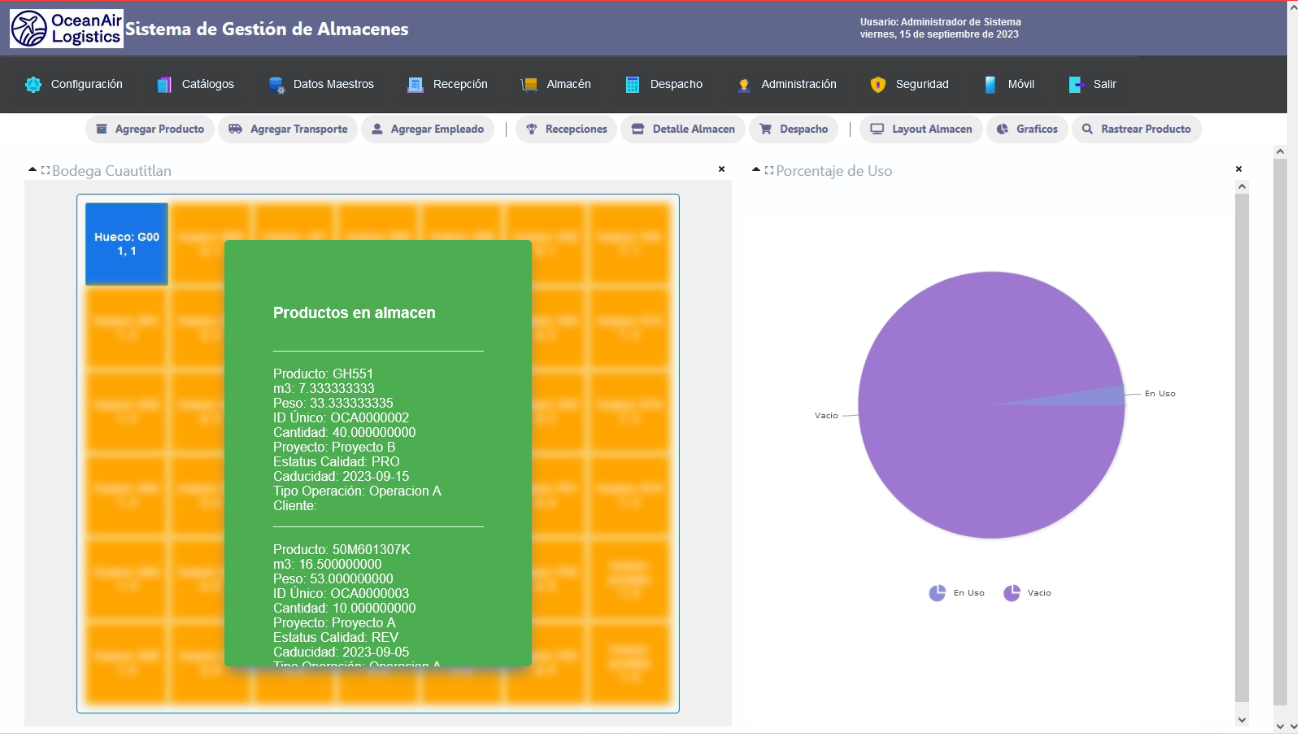Click the text Proyecto: Proyecto B
The image size is (1298, 734).
[334, 447]
